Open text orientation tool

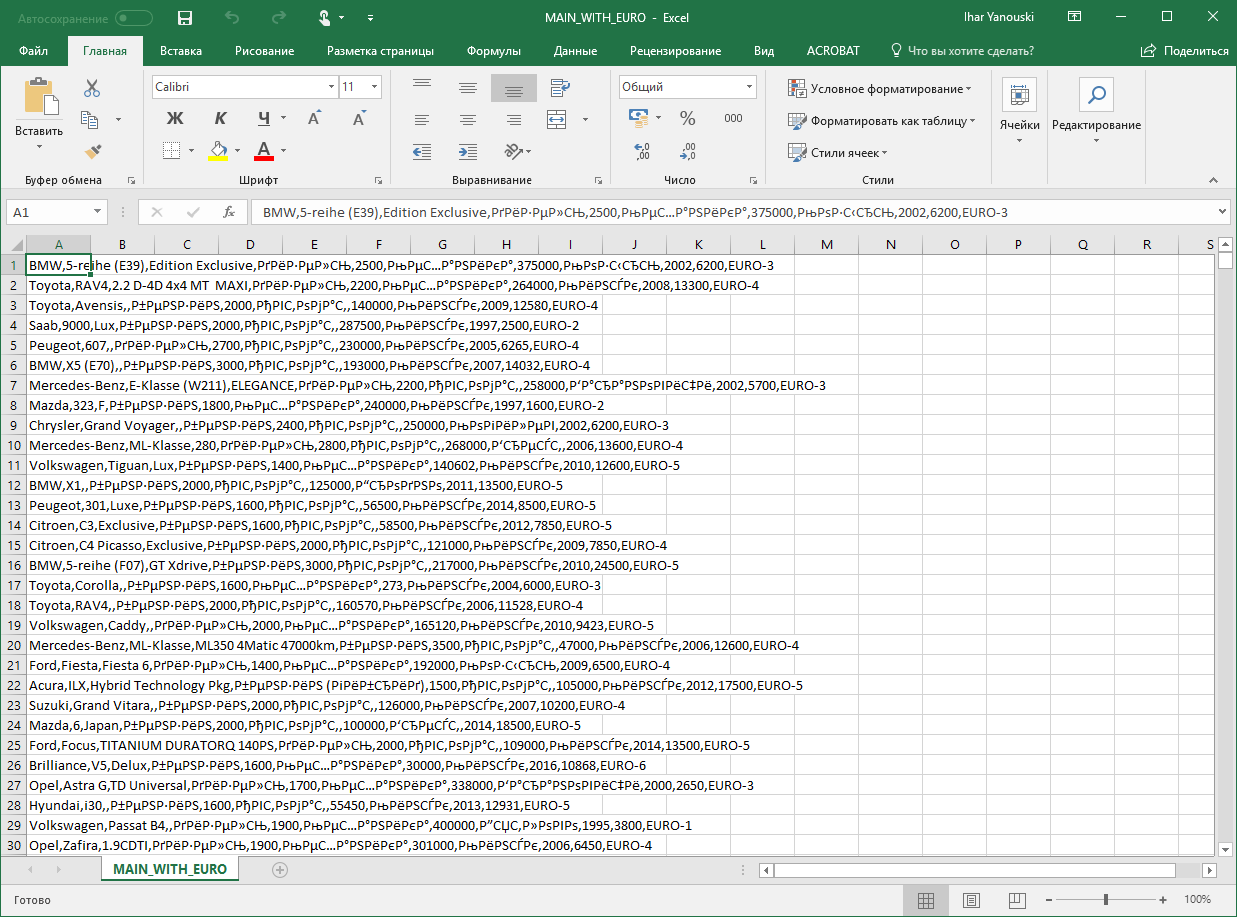click(514, 152)
